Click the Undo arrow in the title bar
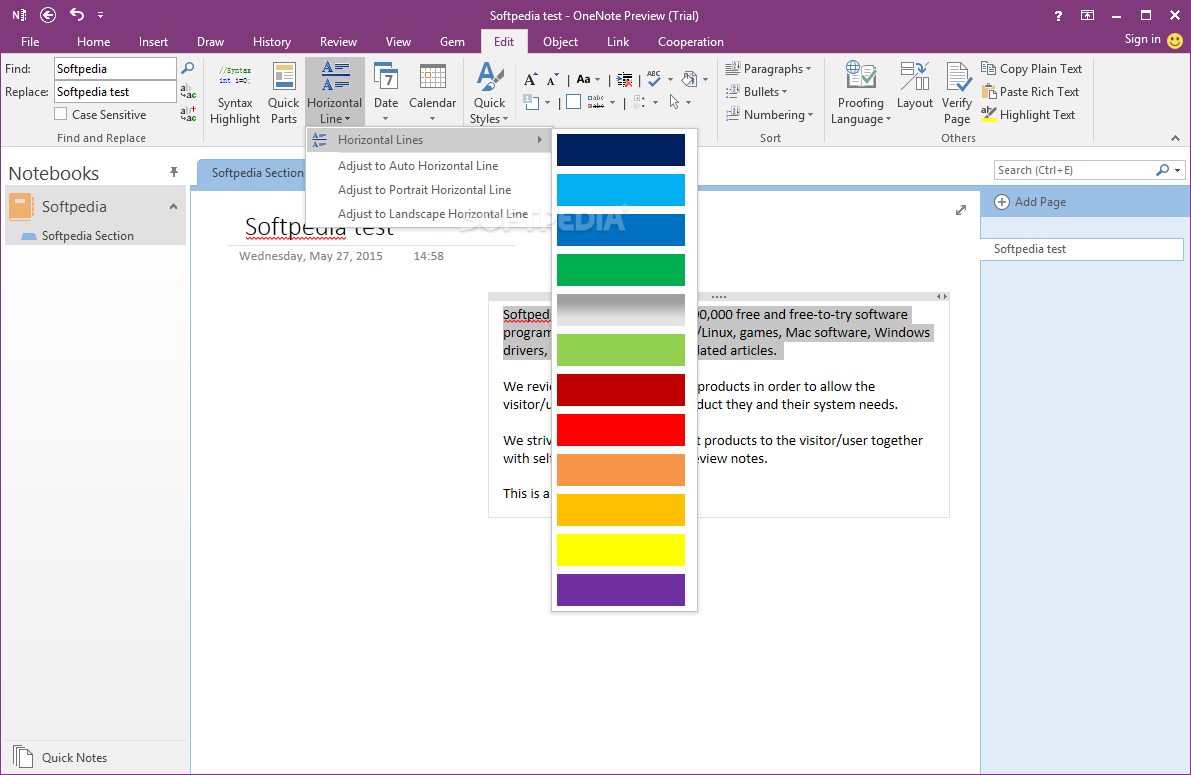Screen dimensions: 1191x775 point(77,14)
